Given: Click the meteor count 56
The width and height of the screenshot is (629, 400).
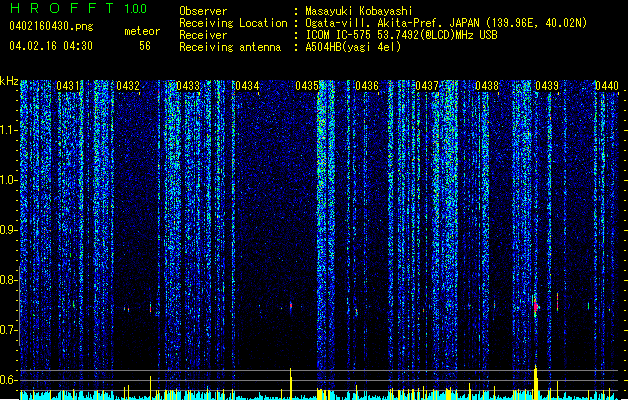Looking at the screenshot, I should 145,46.
